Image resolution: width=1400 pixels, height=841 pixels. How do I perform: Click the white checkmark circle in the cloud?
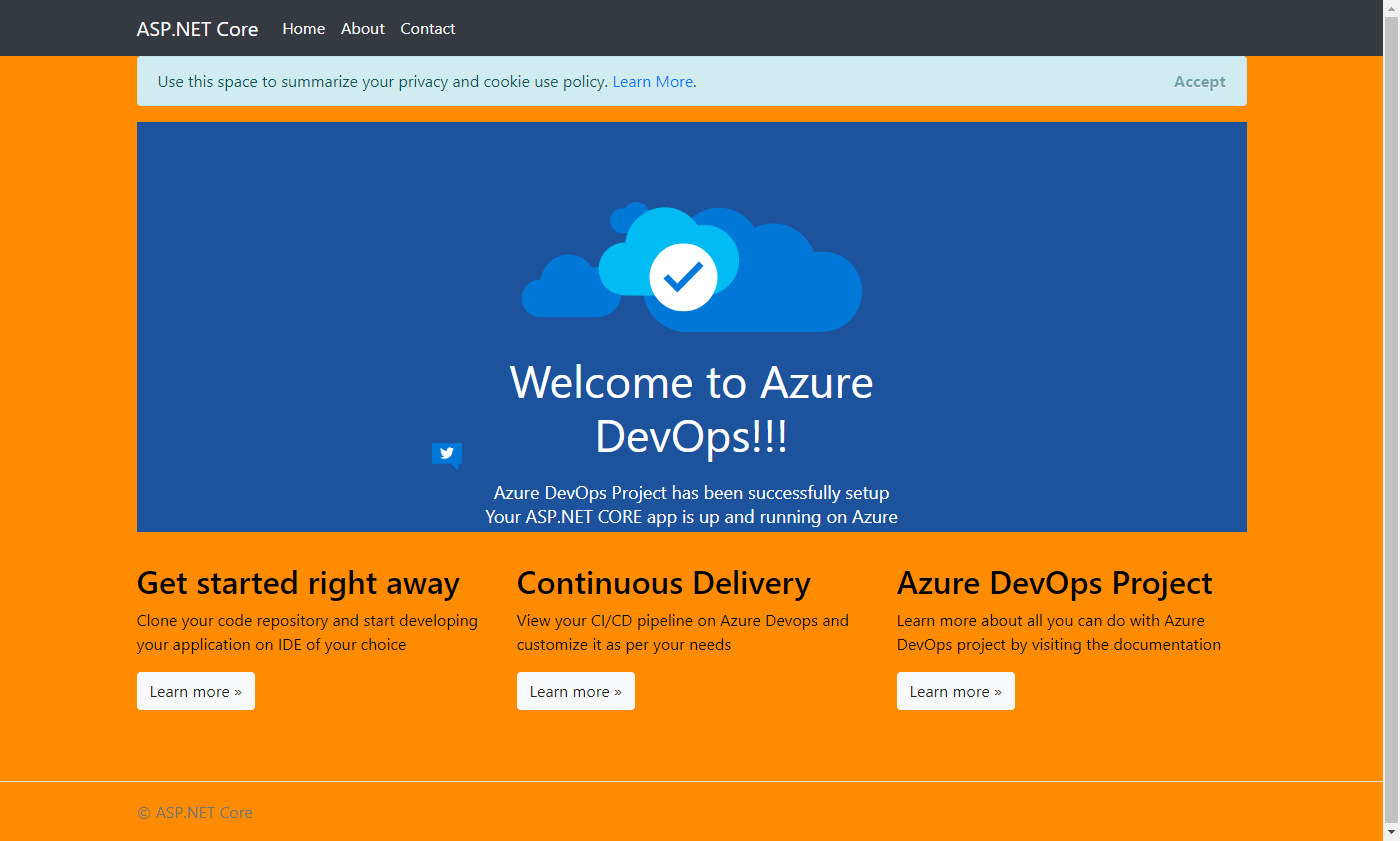coord(683,277)
